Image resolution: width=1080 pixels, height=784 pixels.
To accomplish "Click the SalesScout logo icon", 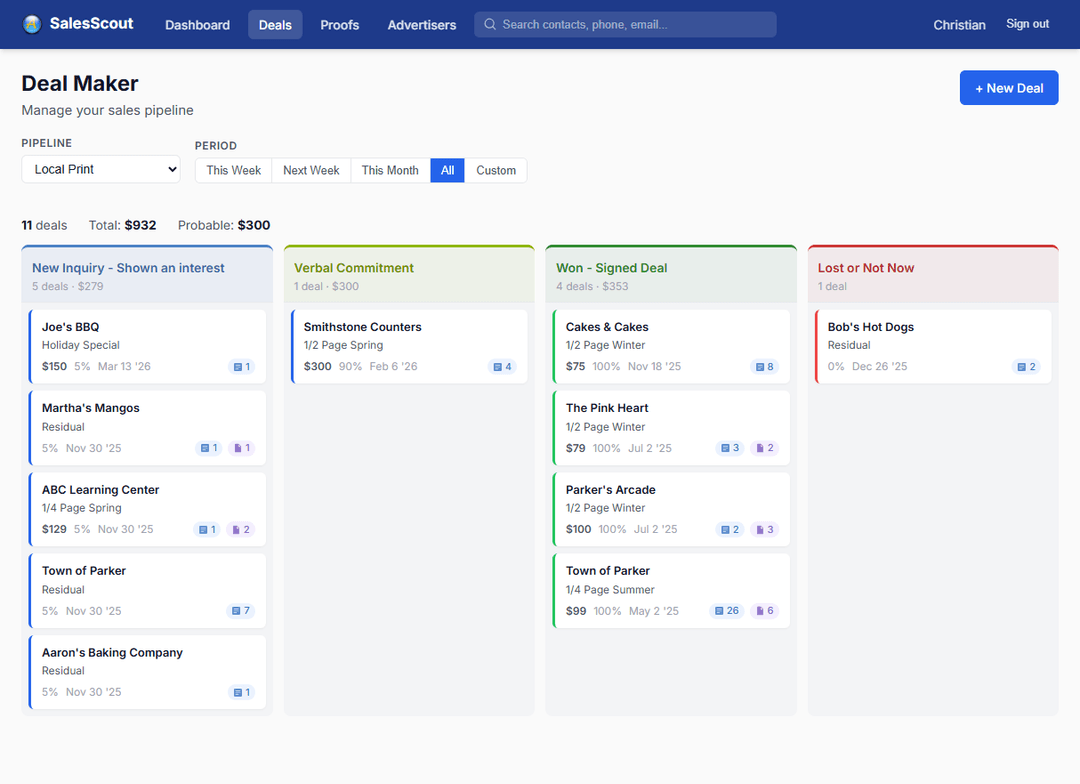I will tap(32, 24).
